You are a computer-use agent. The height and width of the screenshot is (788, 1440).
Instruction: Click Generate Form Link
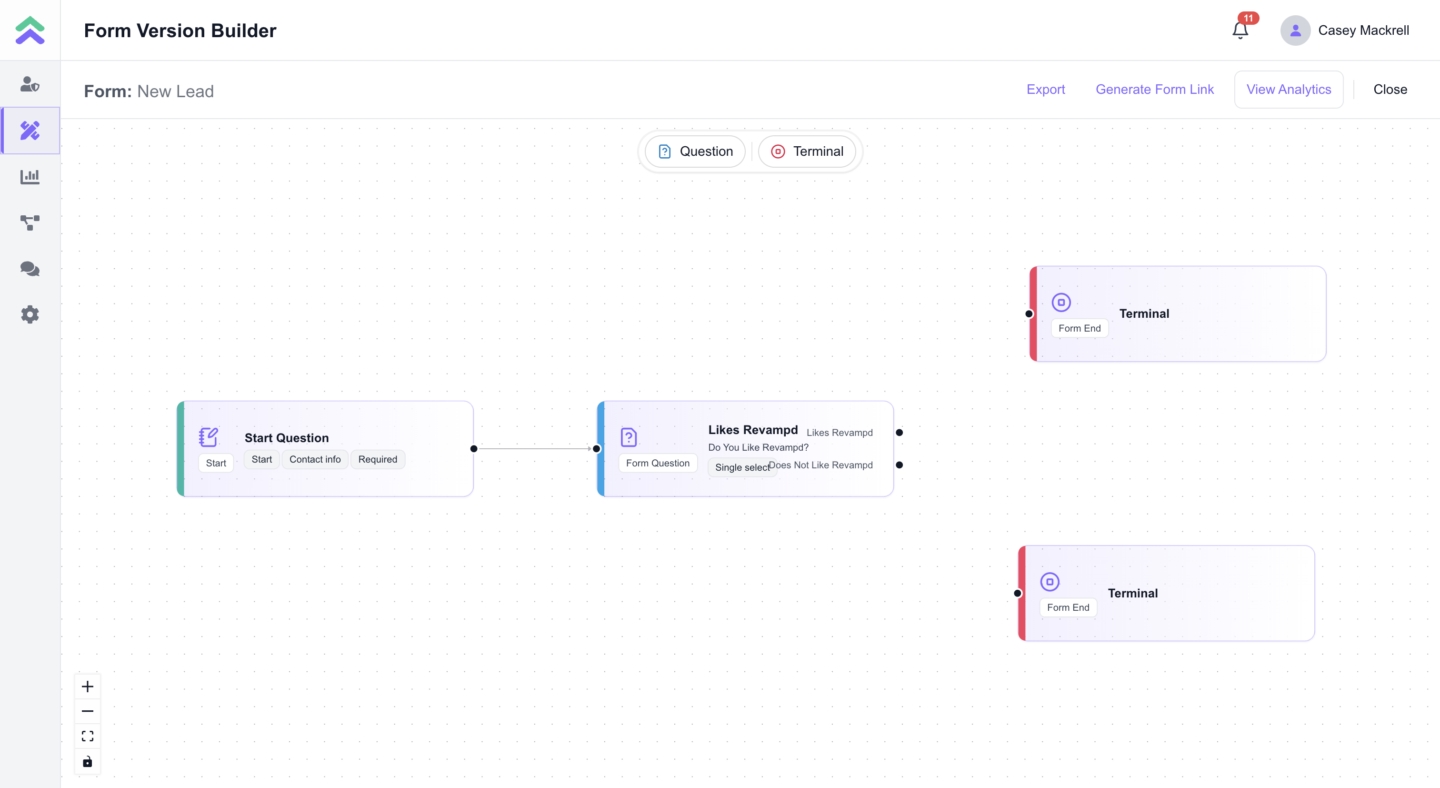coord(1154,90)
